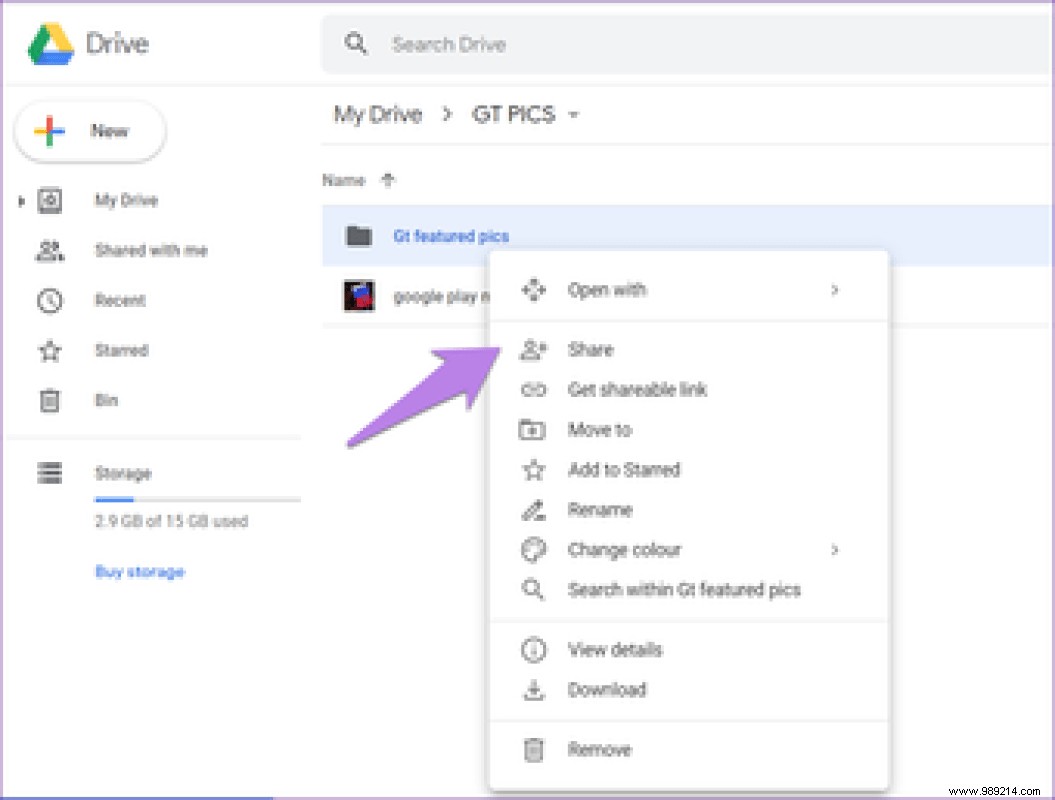Open Search Drive magnifier icon
The width and height of the screenshot is (1055, 800).
click(356, 44)
